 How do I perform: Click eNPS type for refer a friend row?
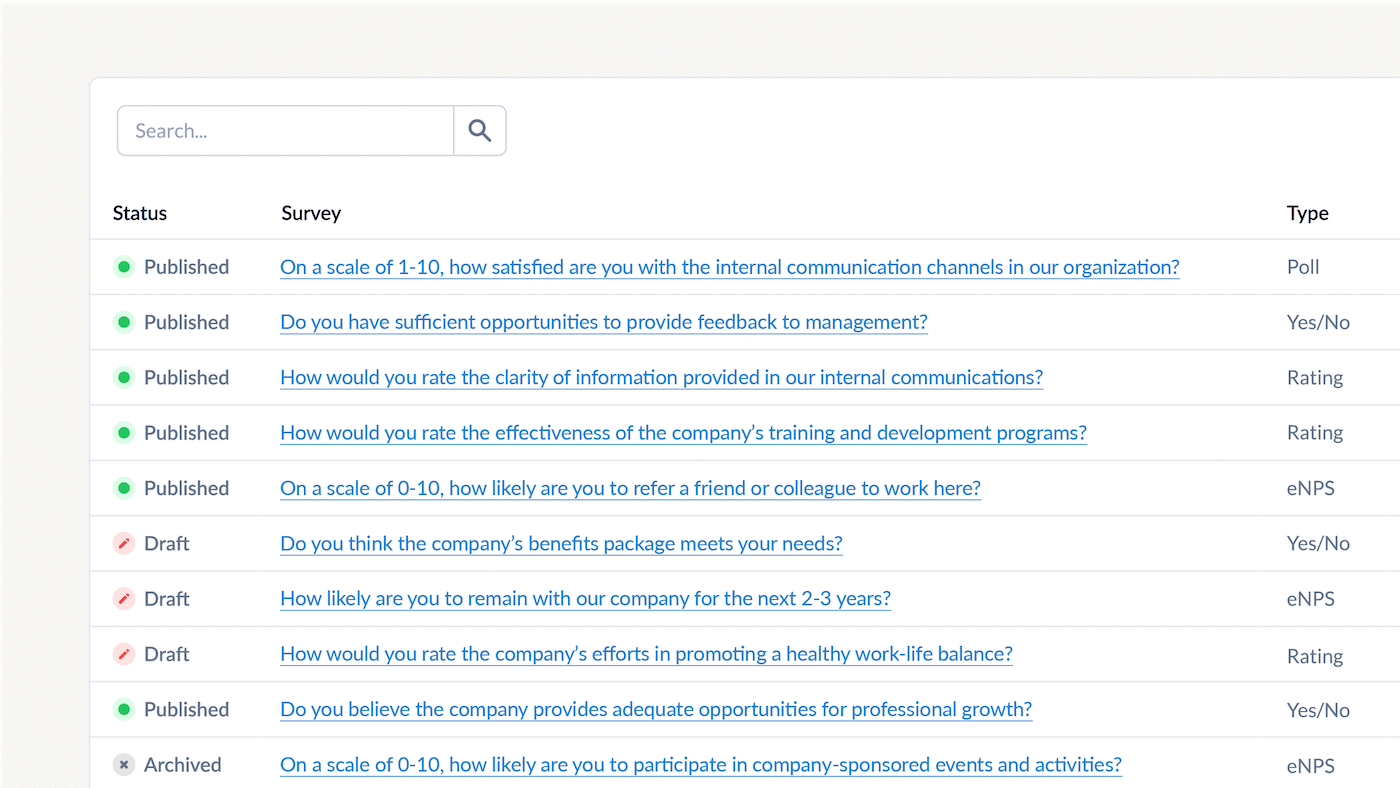(x=1311, y=489)
